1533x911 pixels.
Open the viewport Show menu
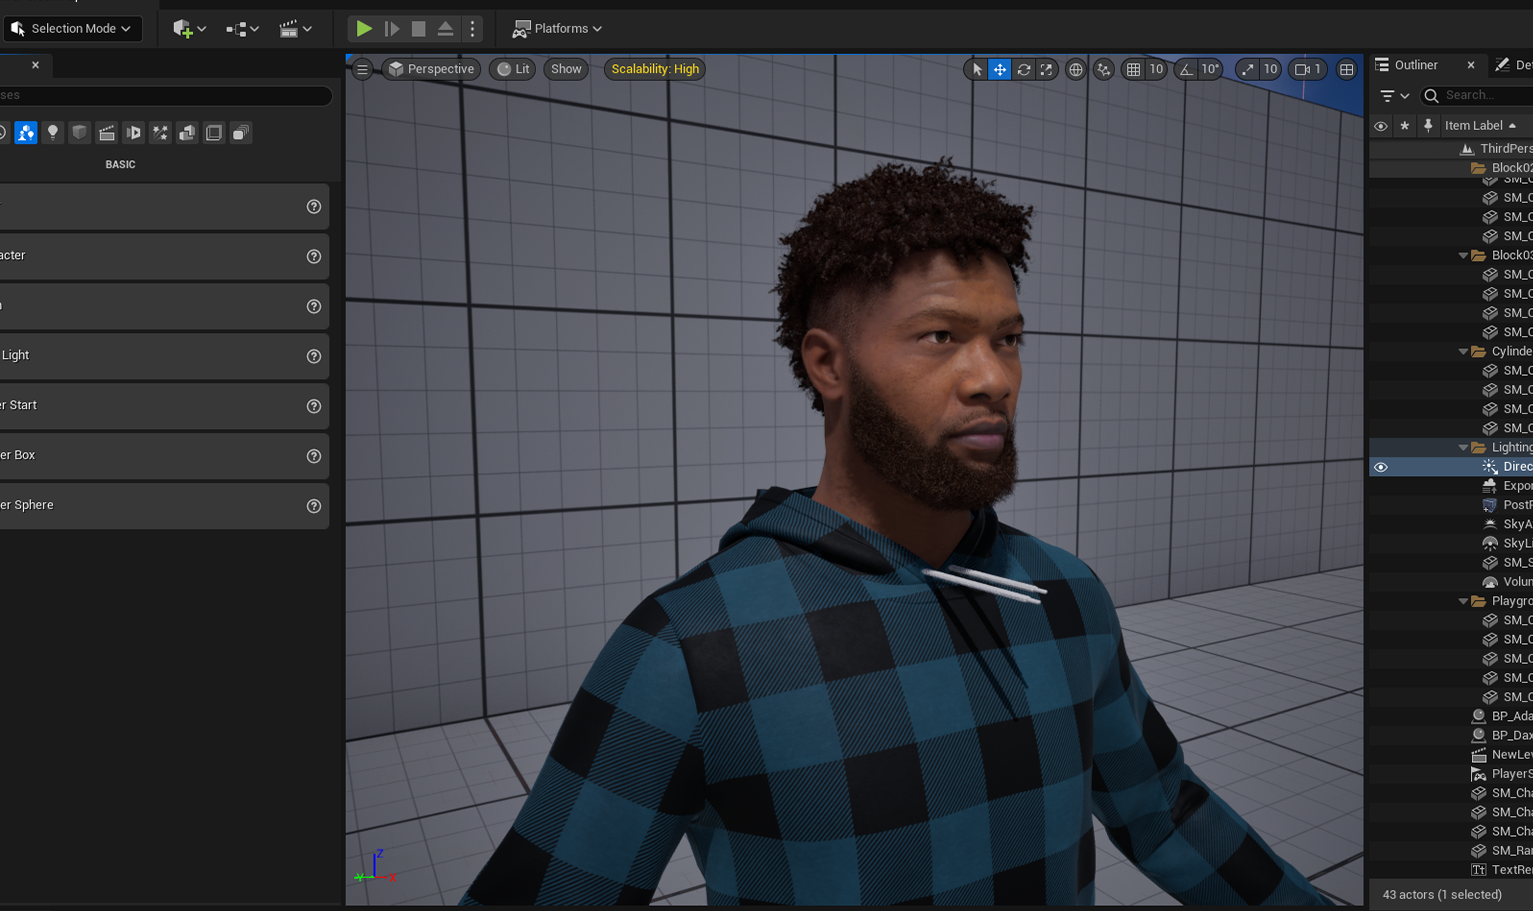click(566, 69)
